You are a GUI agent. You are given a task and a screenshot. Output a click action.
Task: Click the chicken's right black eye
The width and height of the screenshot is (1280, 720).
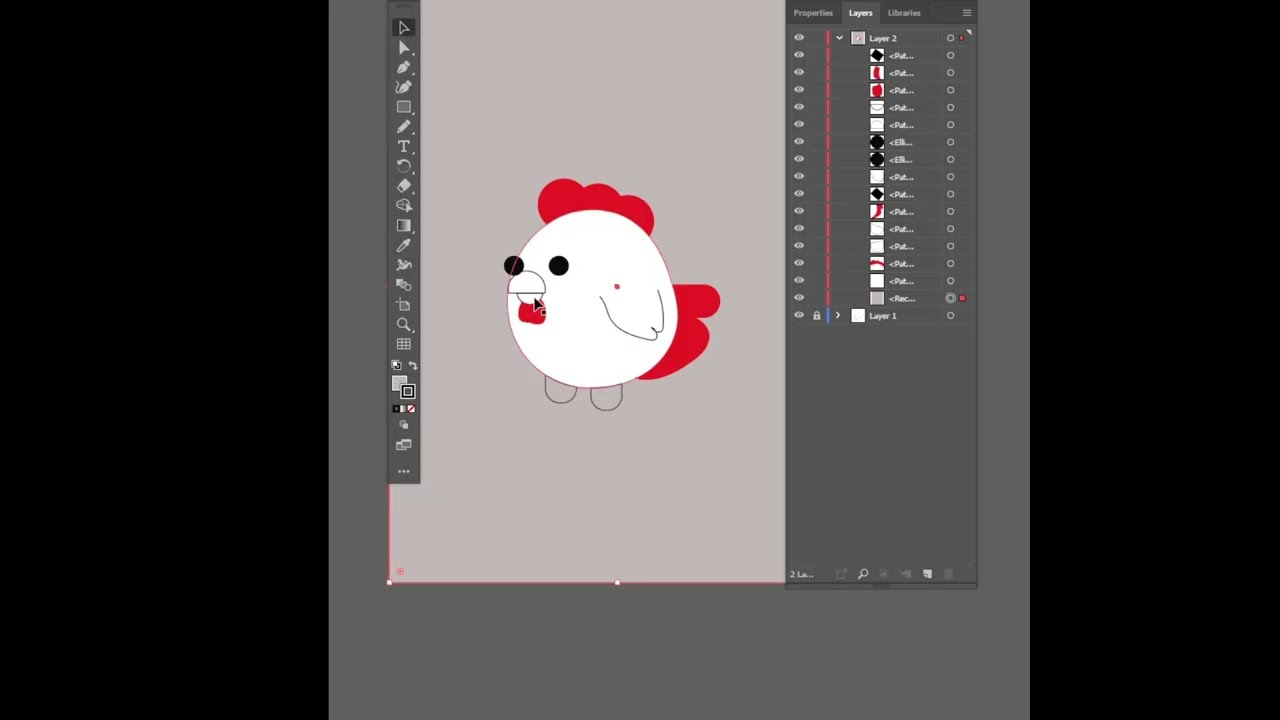559,265
